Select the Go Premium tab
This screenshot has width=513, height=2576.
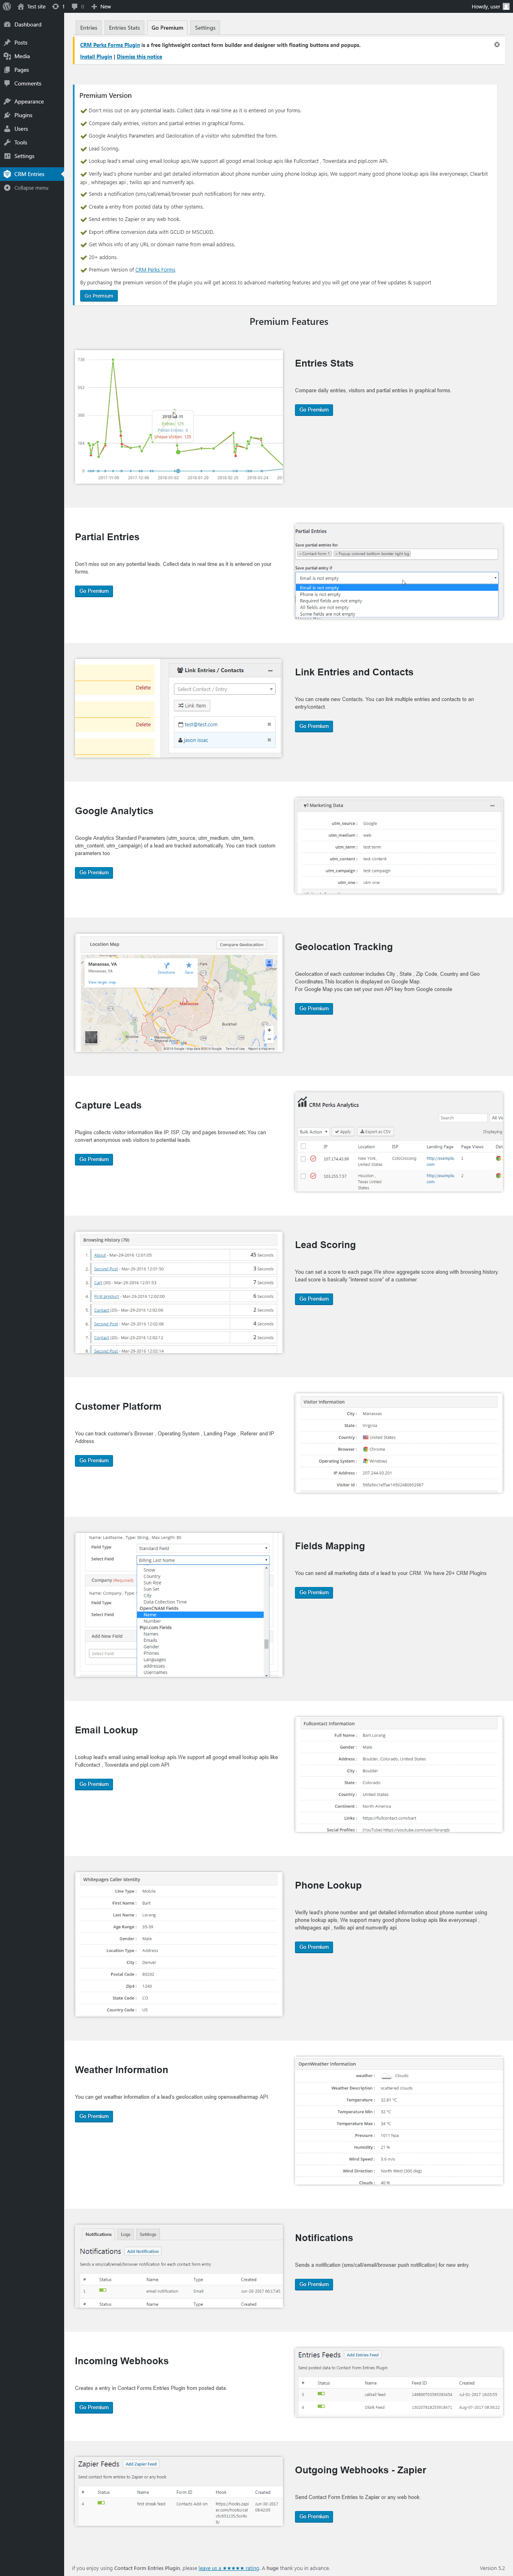click(168, 28)
